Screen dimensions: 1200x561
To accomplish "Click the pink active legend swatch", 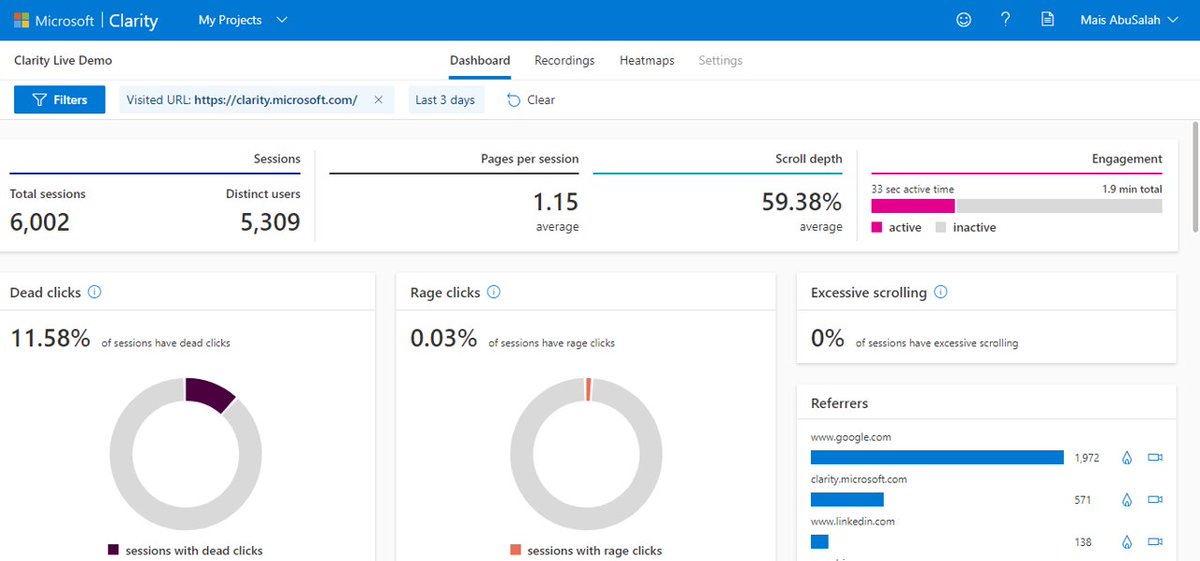I will point(877,227).
